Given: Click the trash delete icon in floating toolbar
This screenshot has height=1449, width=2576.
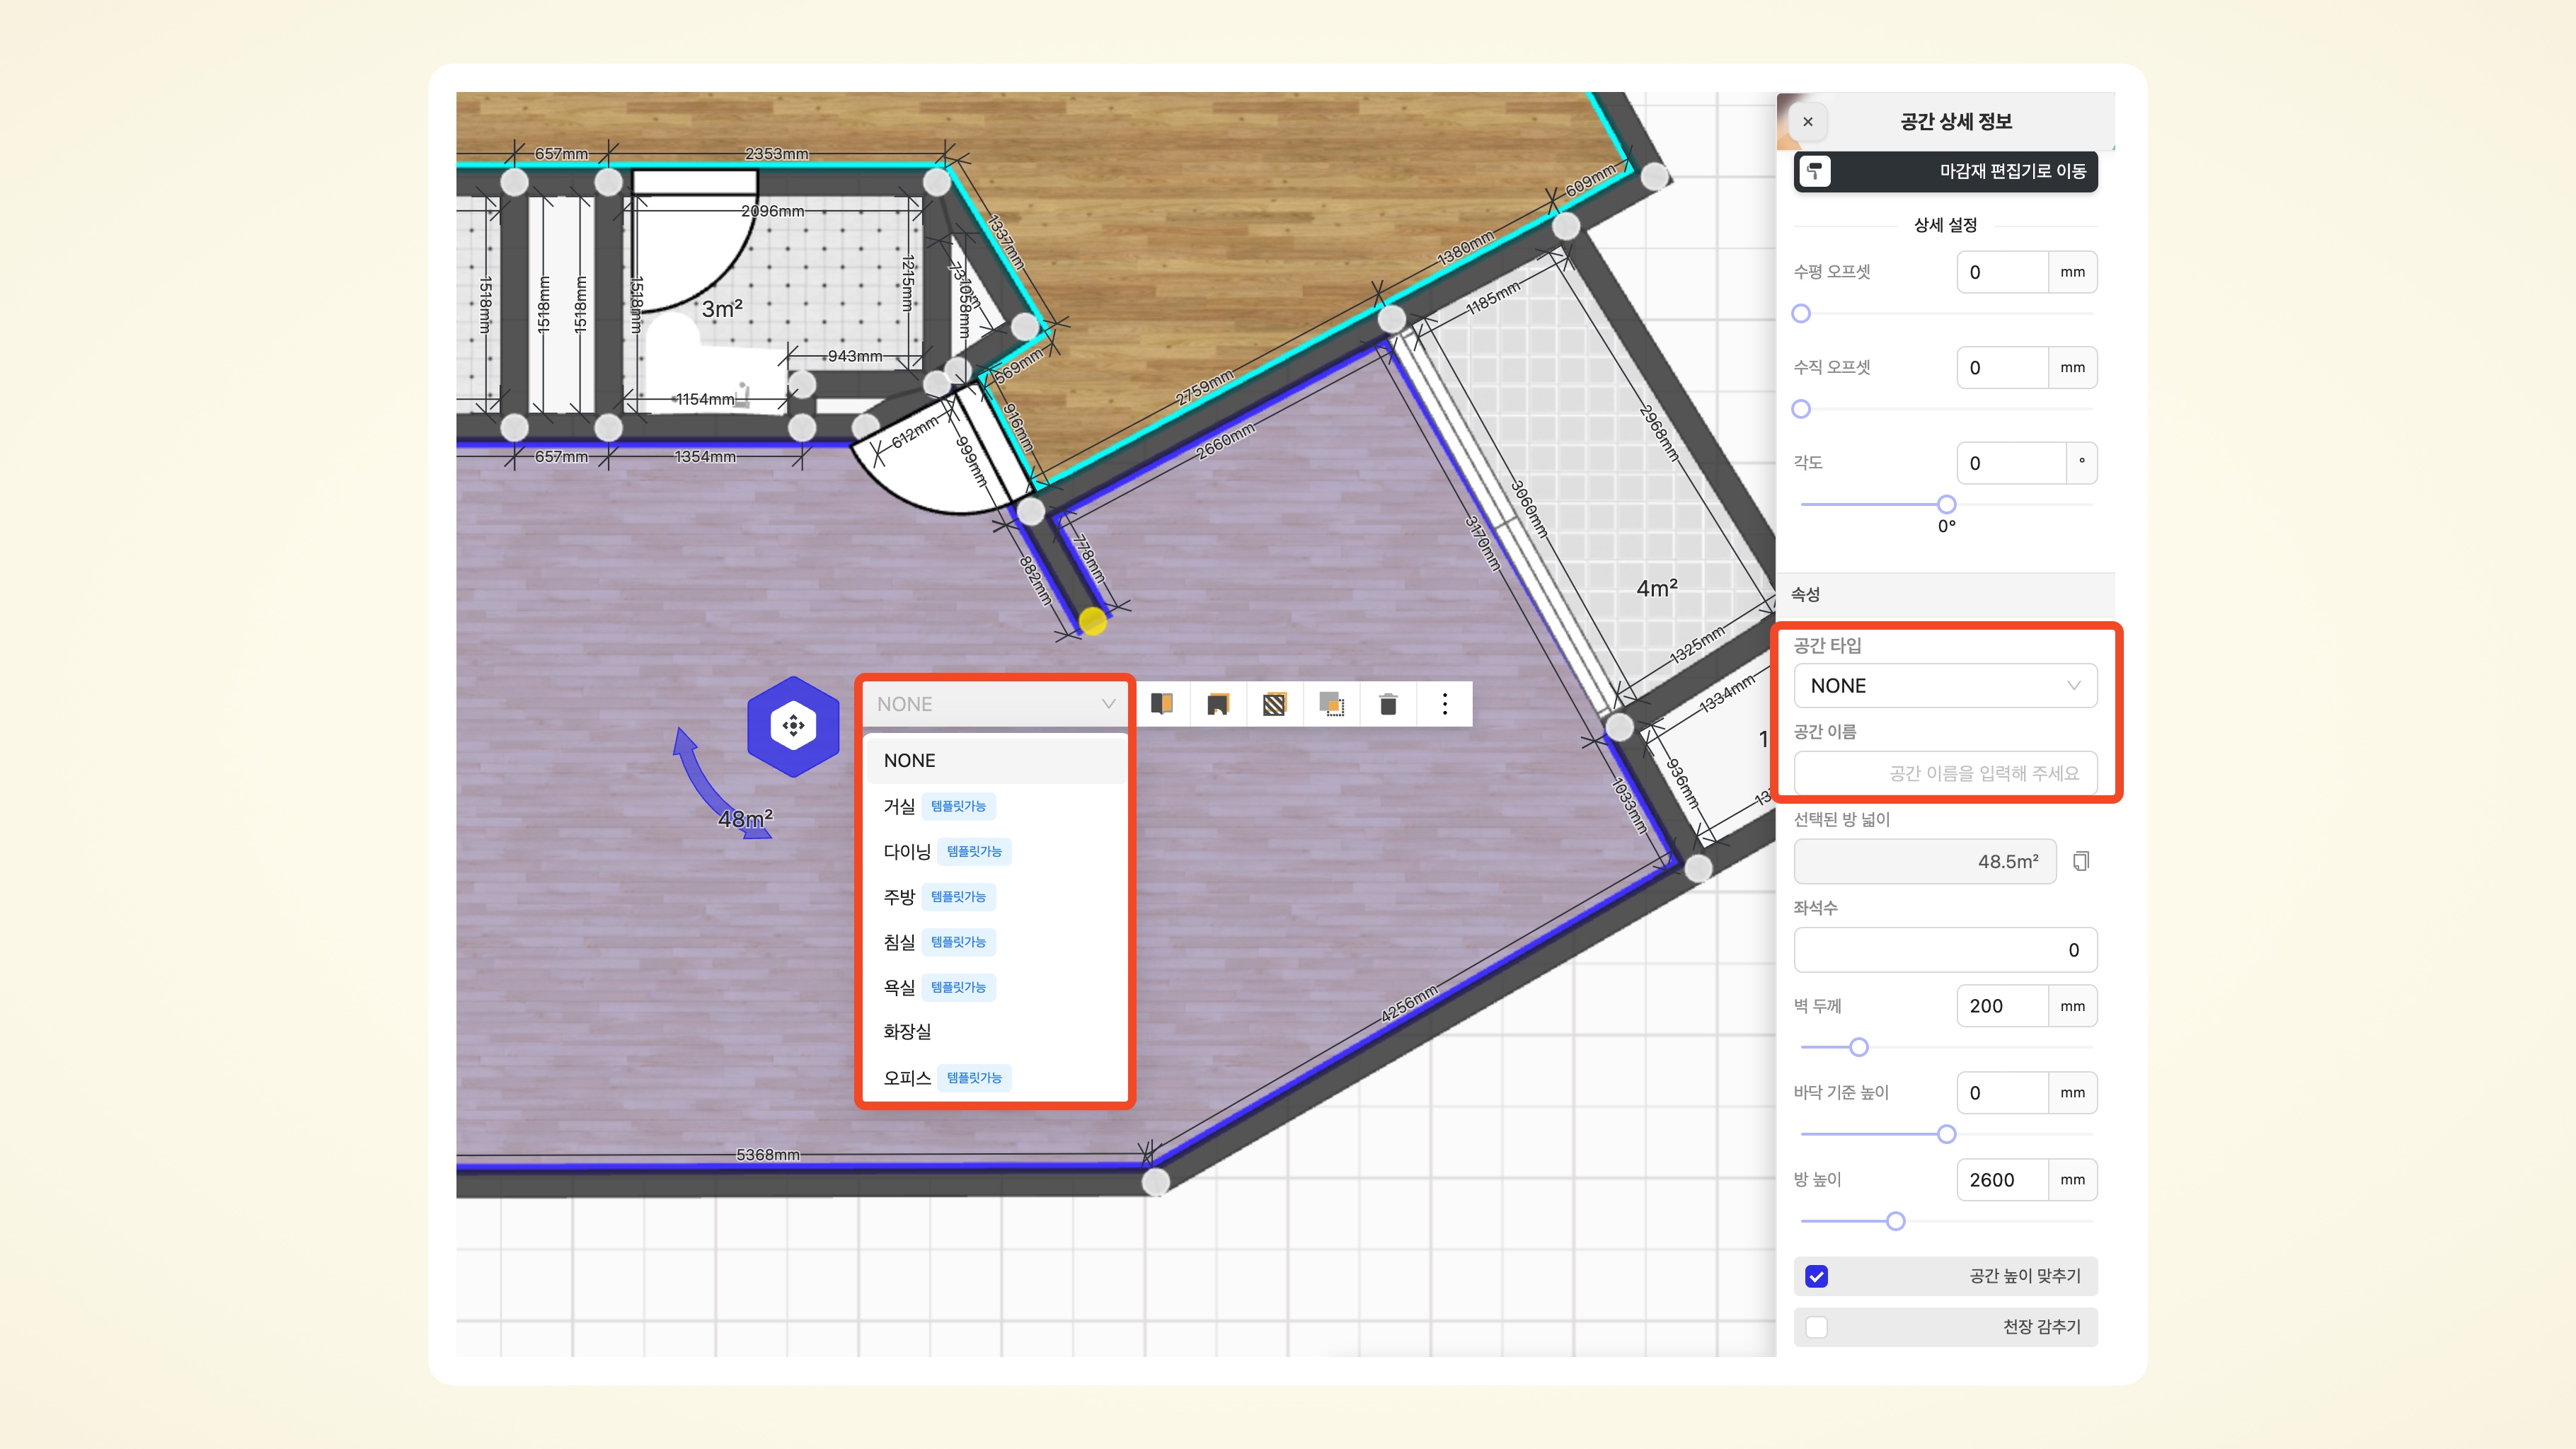Looking at the screenshot, I should (1388, 705).
